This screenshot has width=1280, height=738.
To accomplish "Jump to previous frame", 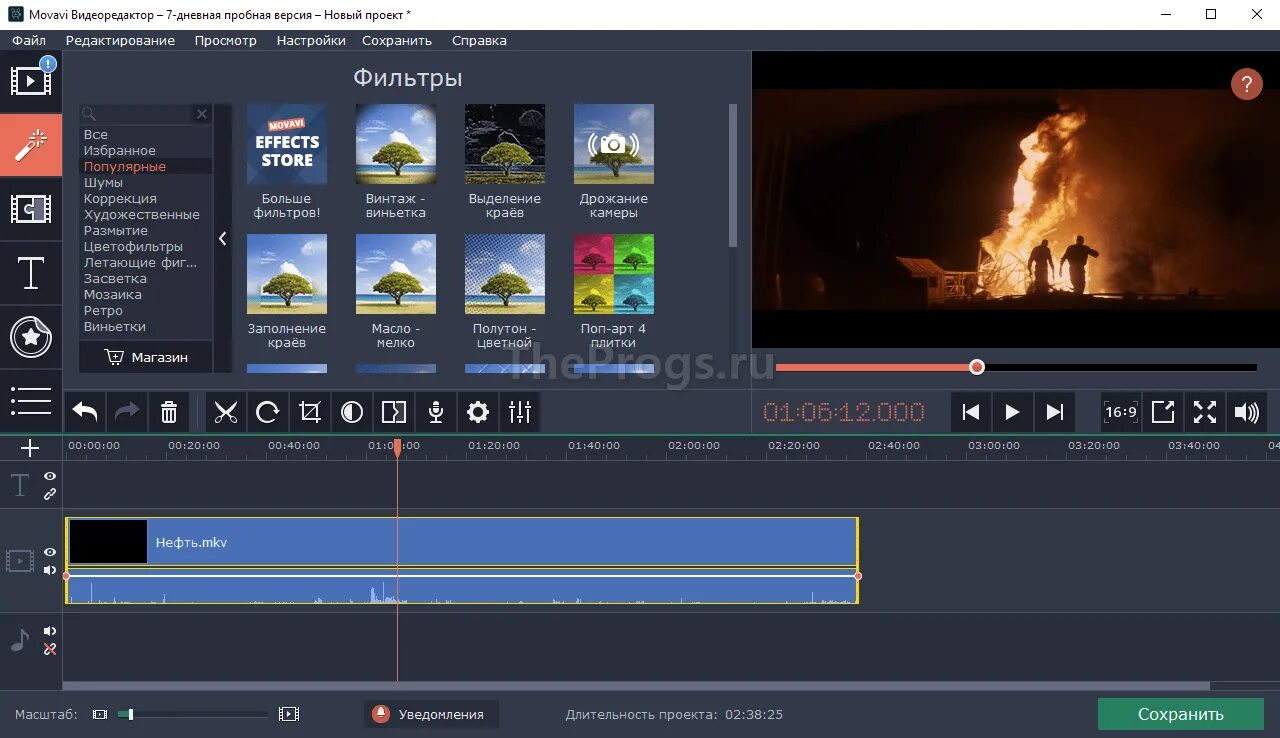I will [x=970, y=412].
